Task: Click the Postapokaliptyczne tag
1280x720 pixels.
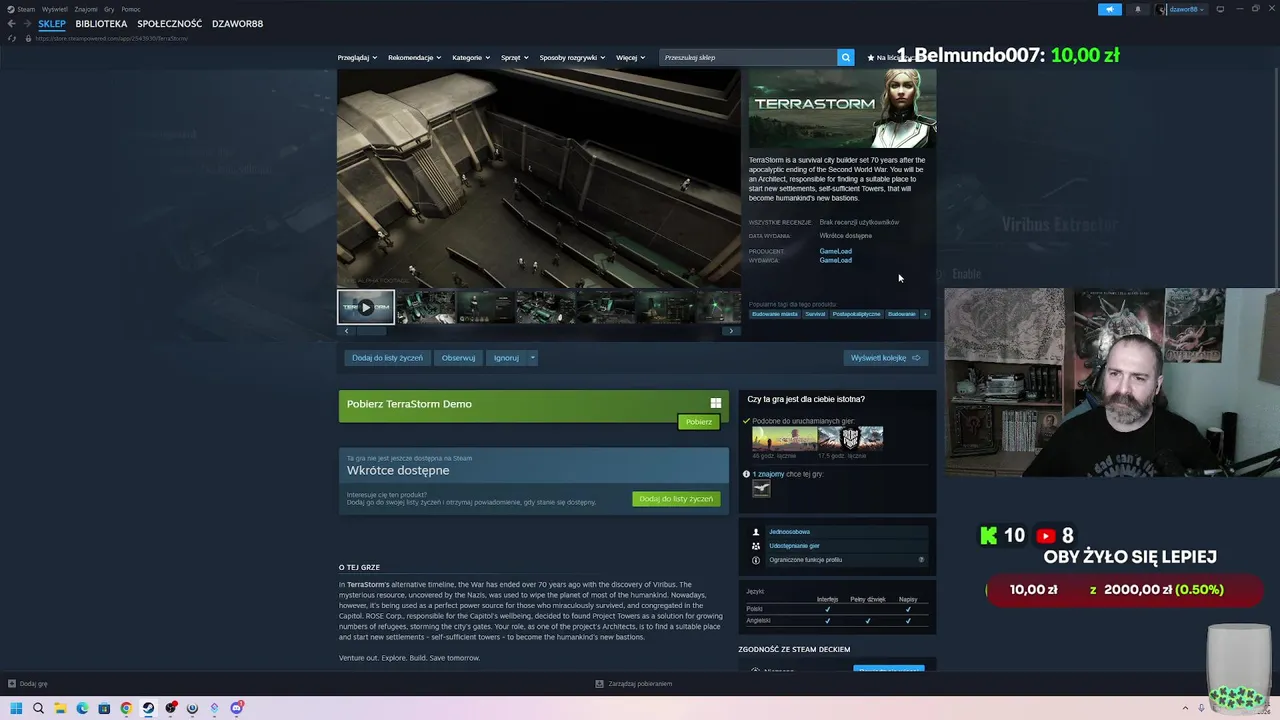Action: pyautogui.click(x=857, y=314)
